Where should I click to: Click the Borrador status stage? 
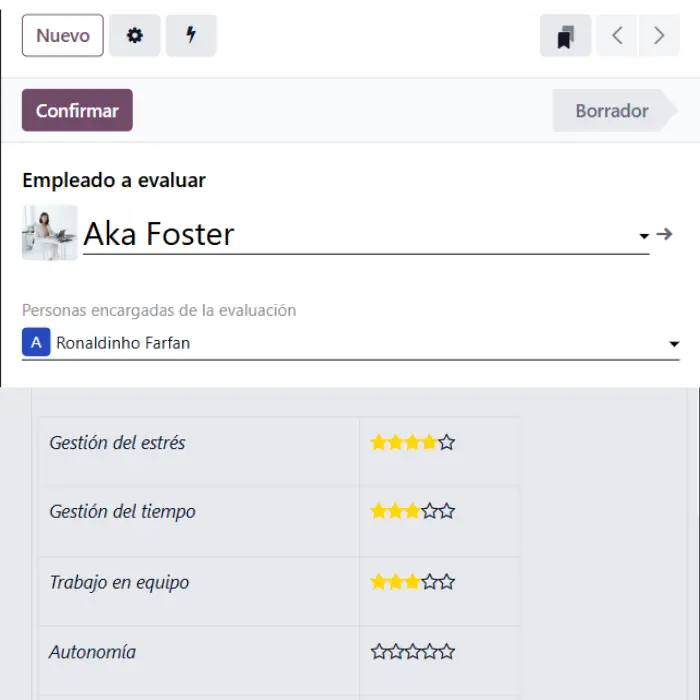611,111
